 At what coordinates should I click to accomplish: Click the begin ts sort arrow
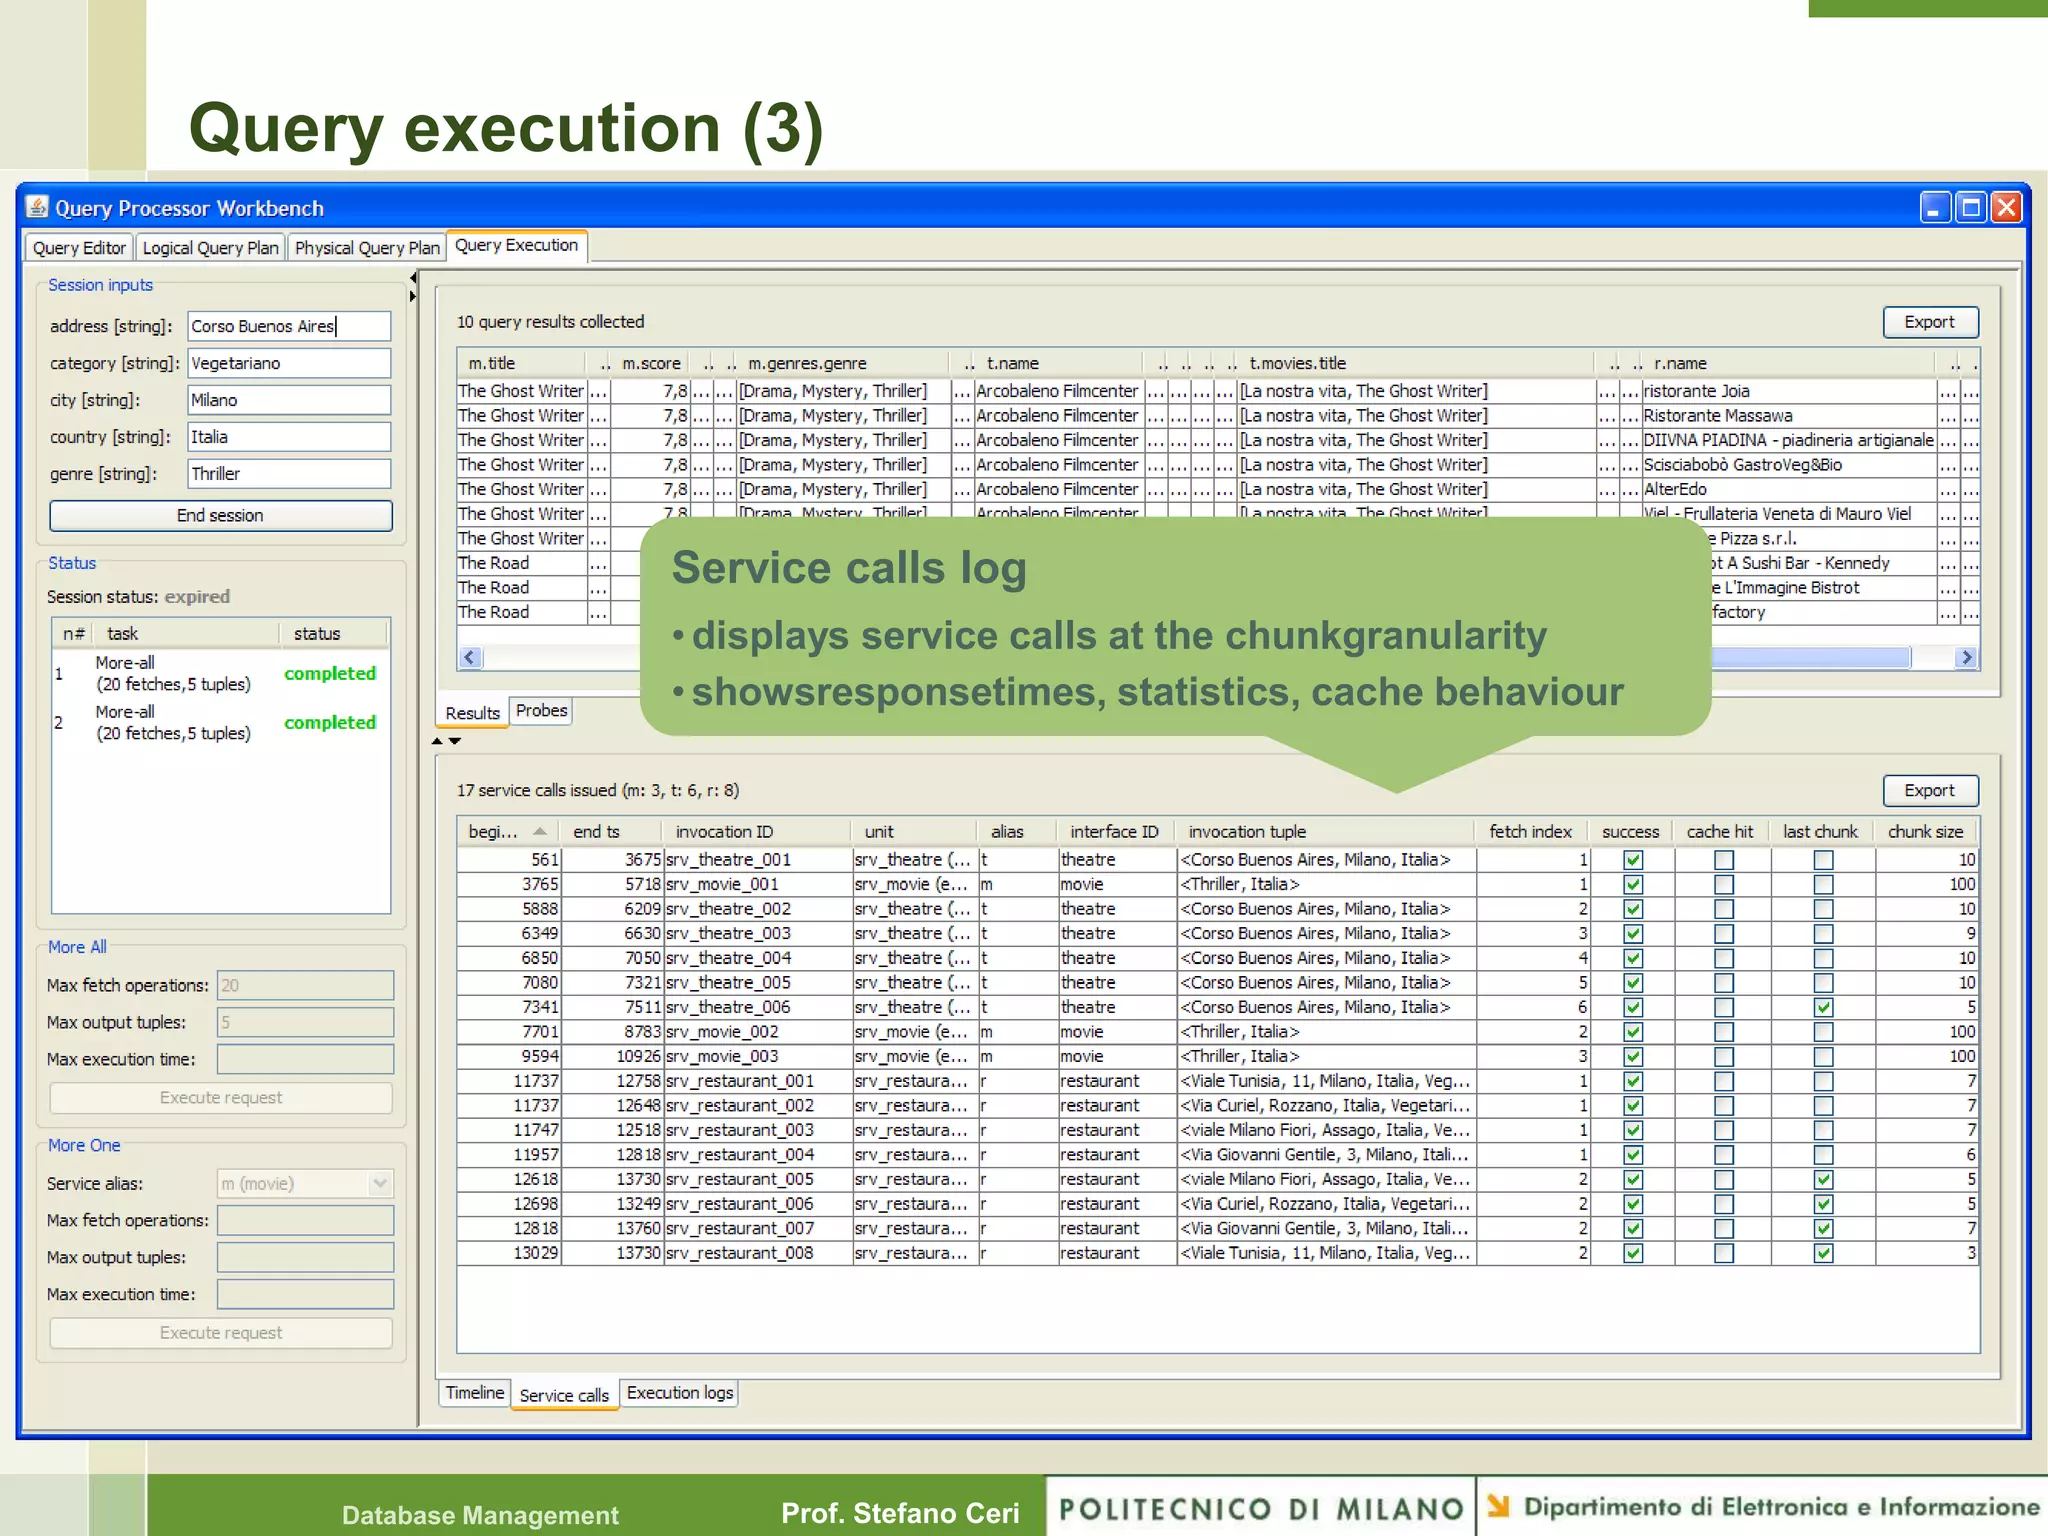[x=540, y=831]
